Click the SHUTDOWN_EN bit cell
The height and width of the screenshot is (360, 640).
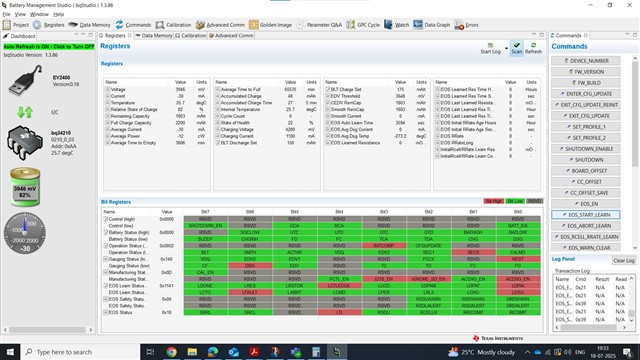pos(205,226)
